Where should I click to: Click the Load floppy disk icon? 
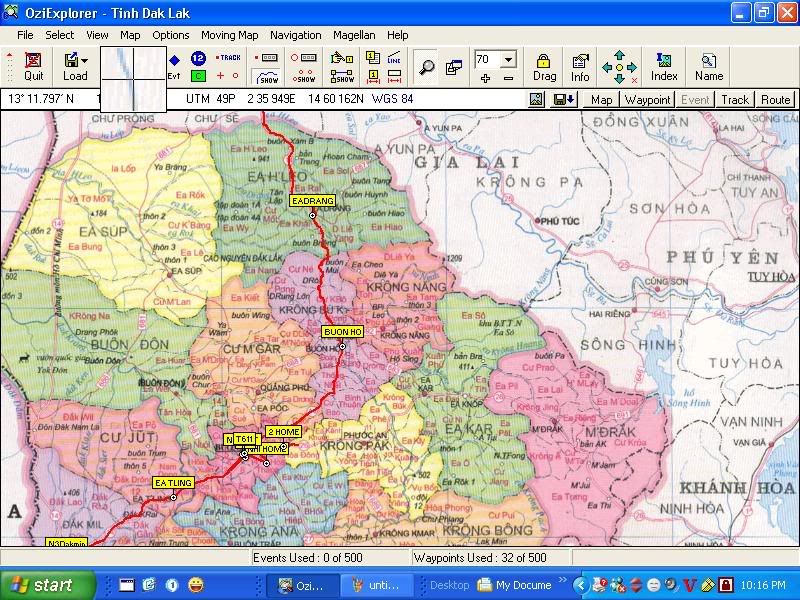(x=71, y=60)
